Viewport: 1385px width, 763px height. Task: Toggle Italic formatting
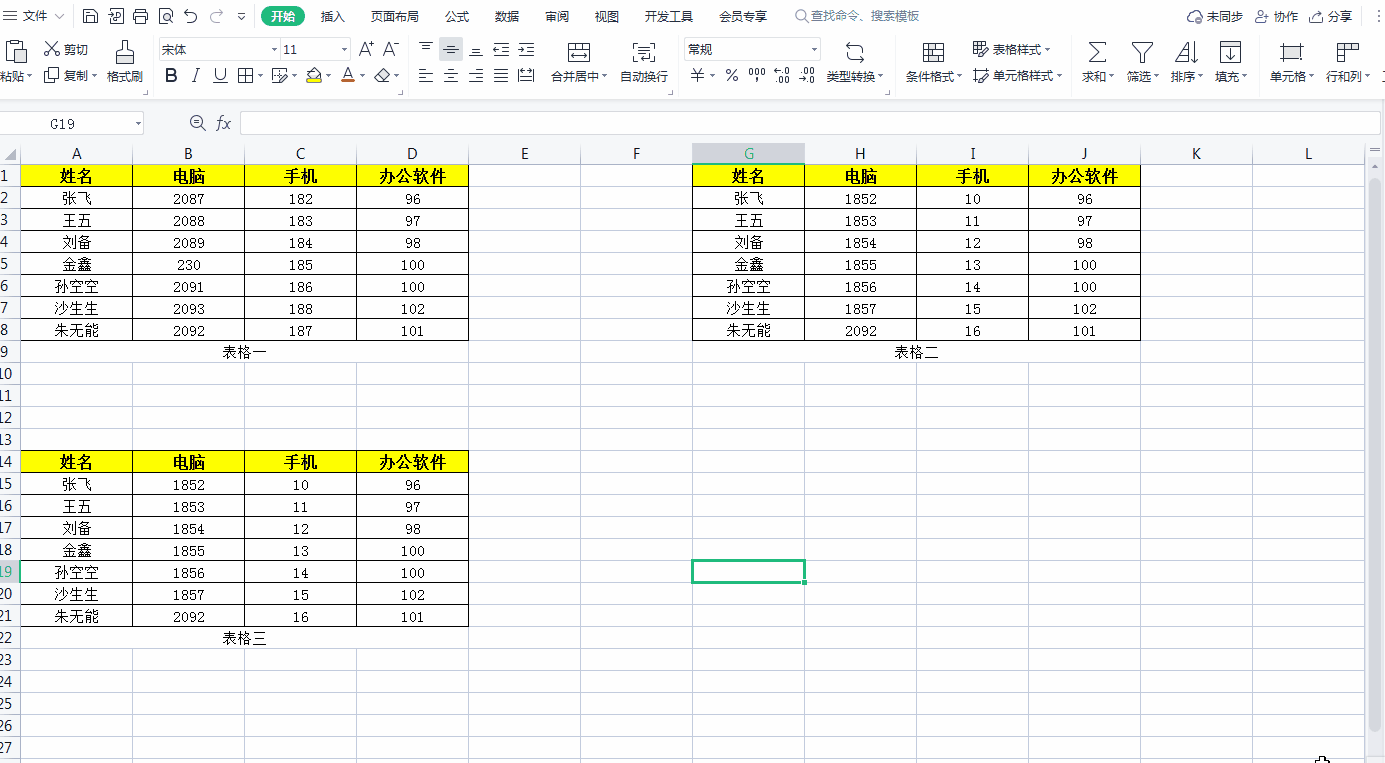pyautogui.click(x=195, y=75)
